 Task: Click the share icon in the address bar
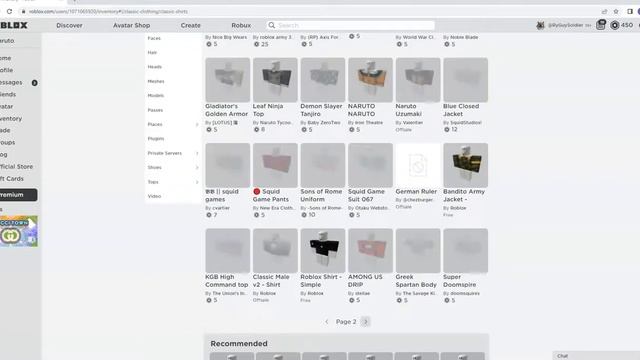coord(604,11)
